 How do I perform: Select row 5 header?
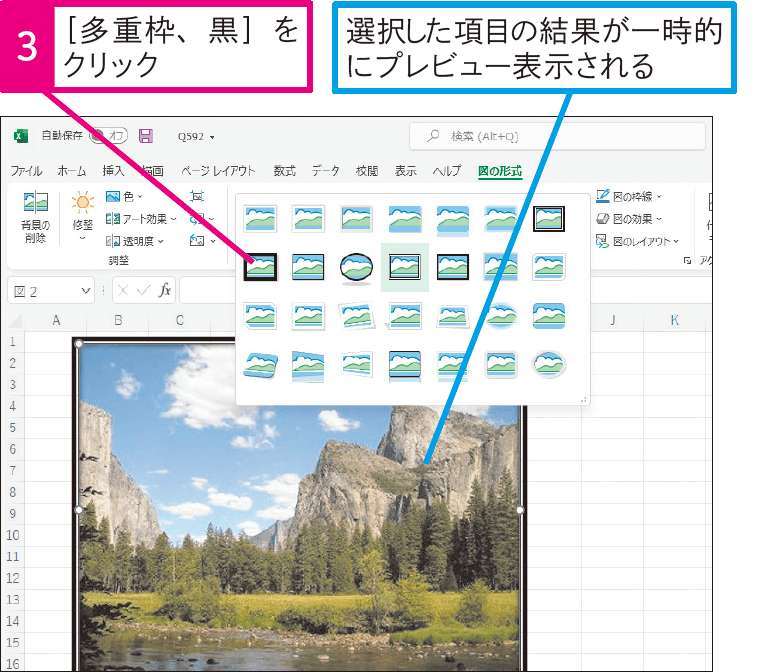(x=12, y=428)
